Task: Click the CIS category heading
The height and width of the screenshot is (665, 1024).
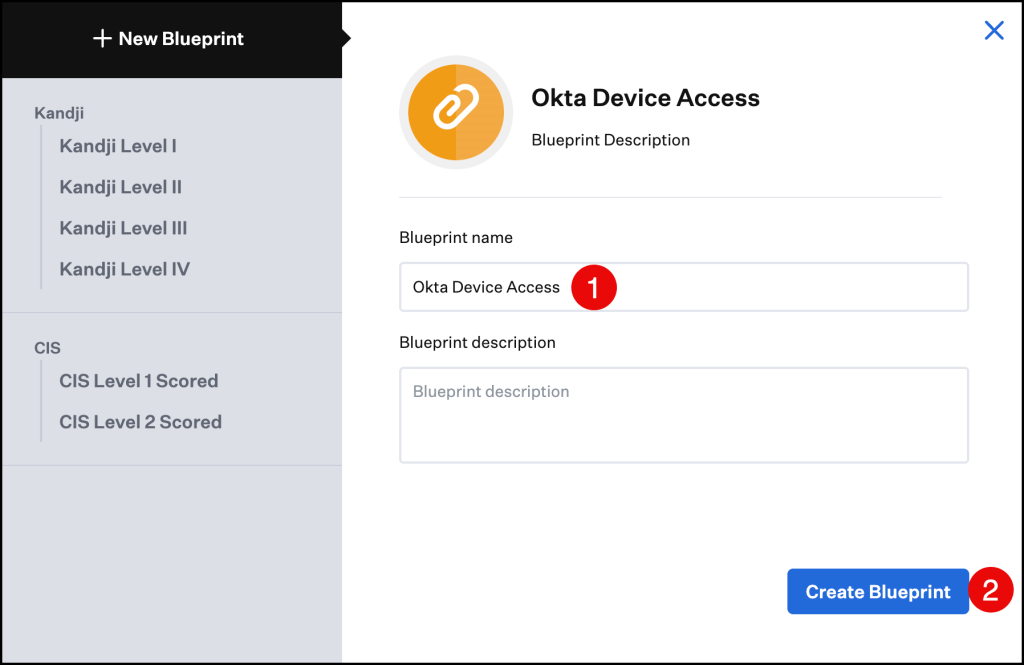Action: pyautogui.click(x=47, y=348)
